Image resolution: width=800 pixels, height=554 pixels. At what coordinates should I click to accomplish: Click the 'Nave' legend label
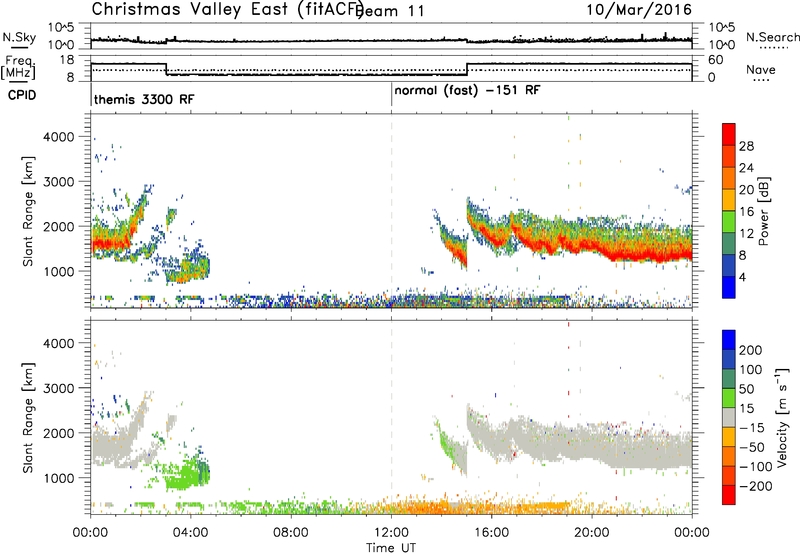[x=760, y=70]
